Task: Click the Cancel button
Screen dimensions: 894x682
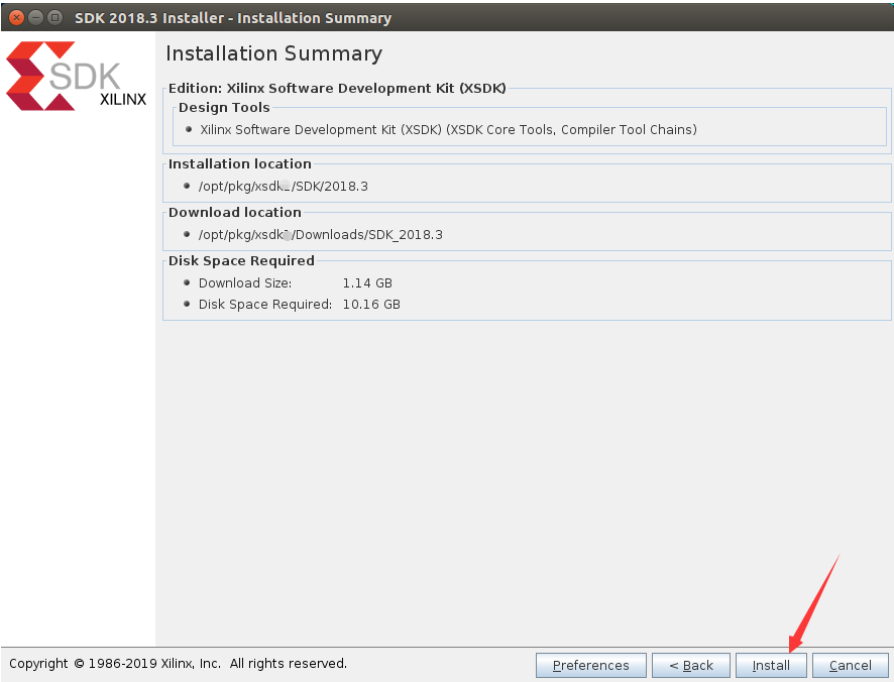Action: pyautogui.click(x=850, y=665)
